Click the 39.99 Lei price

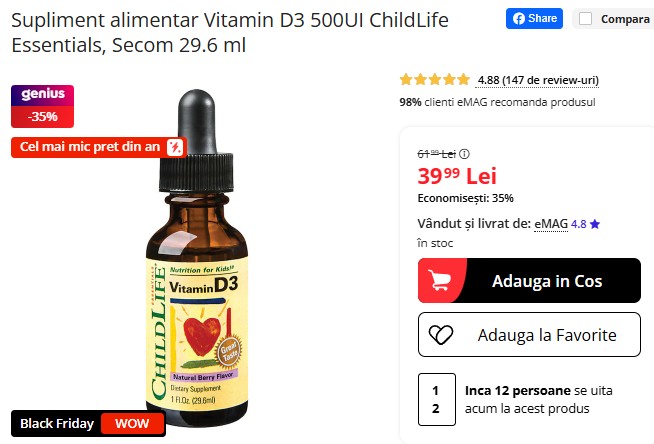[457, 176]
